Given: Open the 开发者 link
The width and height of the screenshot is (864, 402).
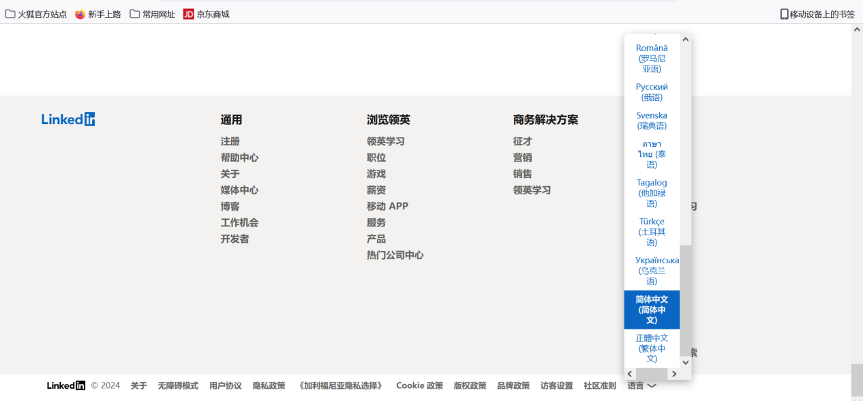Looking at the screenshot, I should pyautogui.click(x=235, y=239).
